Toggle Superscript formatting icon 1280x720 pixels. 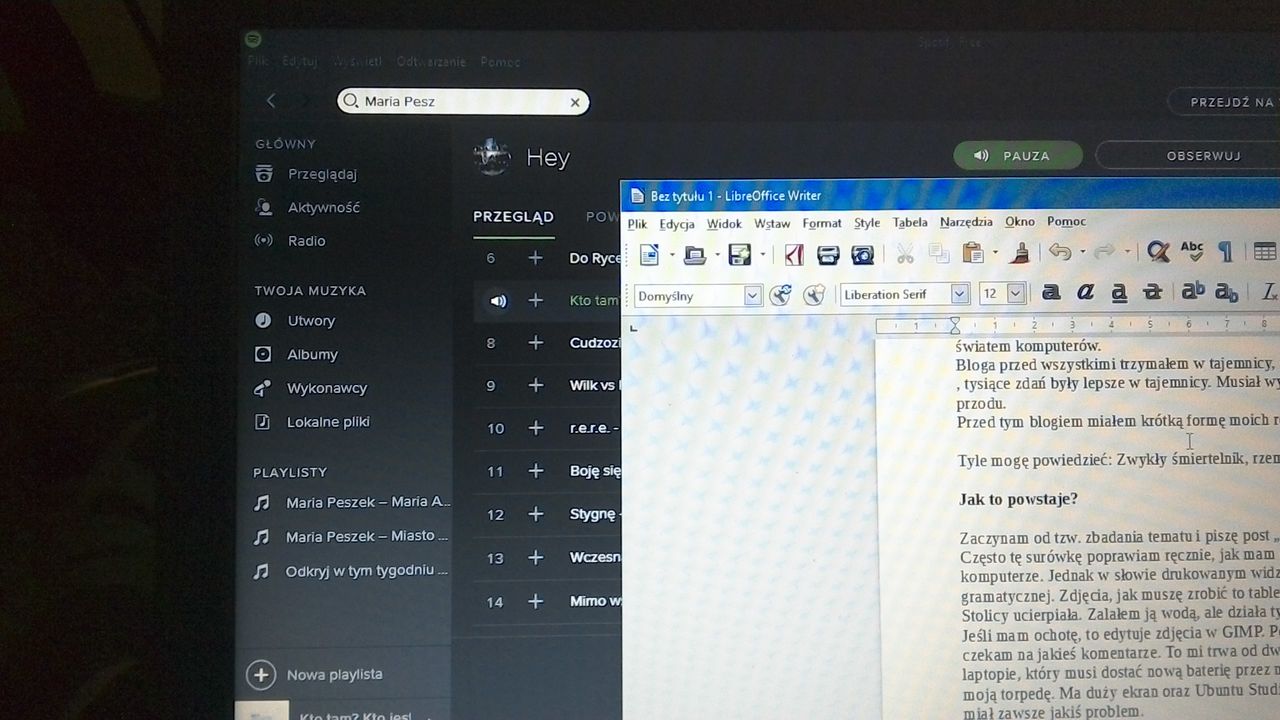[1193, 291]
